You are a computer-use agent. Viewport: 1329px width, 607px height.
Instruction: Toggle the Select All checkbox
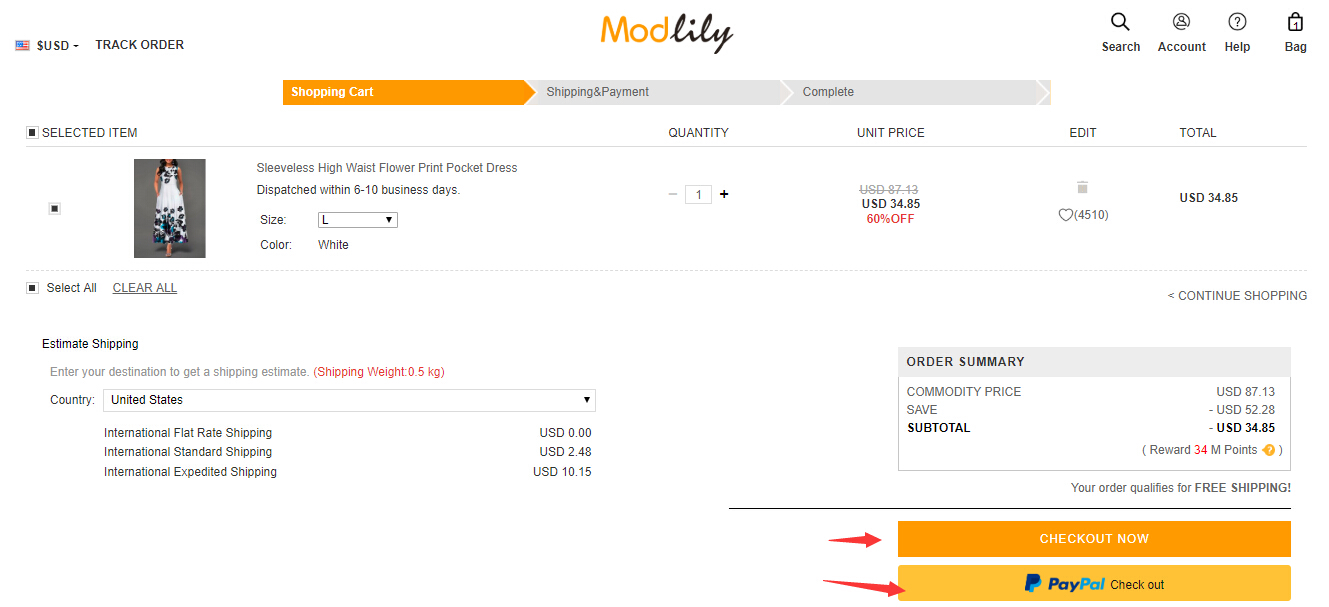32,288
